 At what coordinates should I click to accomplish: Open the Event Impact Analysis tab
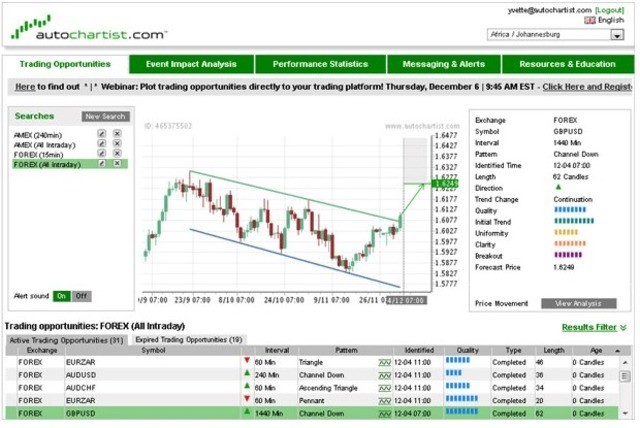click(191, 64)
